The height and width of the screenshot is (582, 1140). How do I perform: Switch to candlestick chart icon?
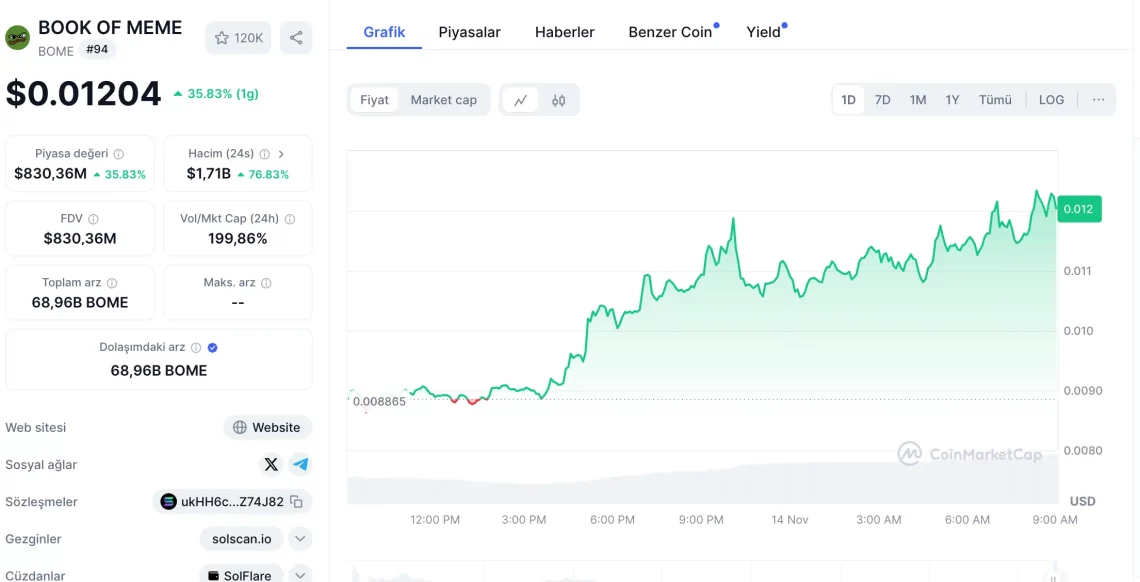(559, 100)
